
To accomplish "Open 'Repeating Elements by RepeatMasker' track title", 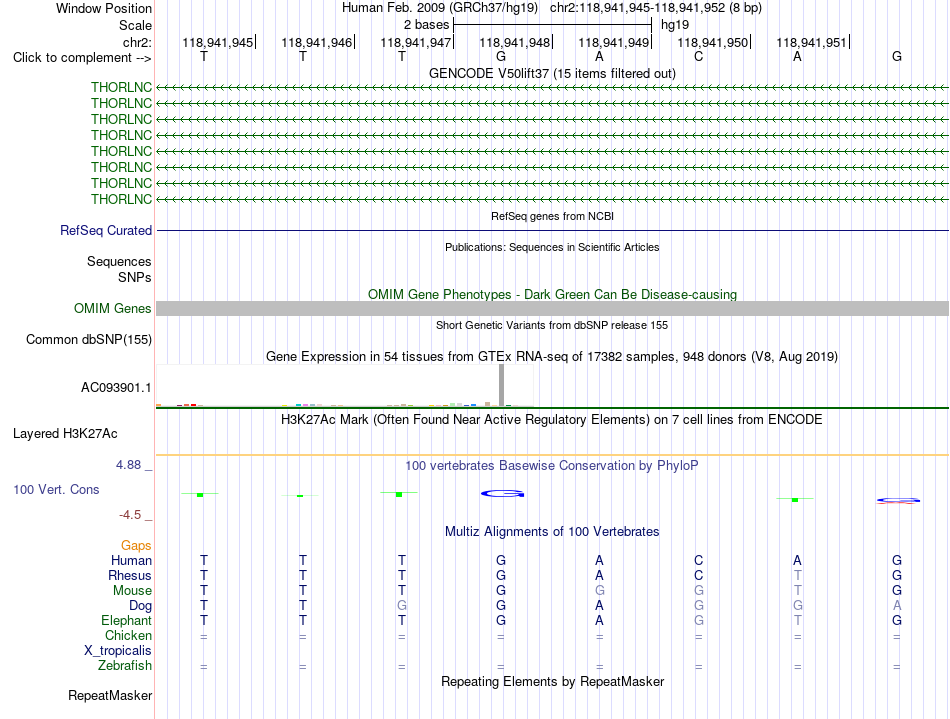I will 552,682.
